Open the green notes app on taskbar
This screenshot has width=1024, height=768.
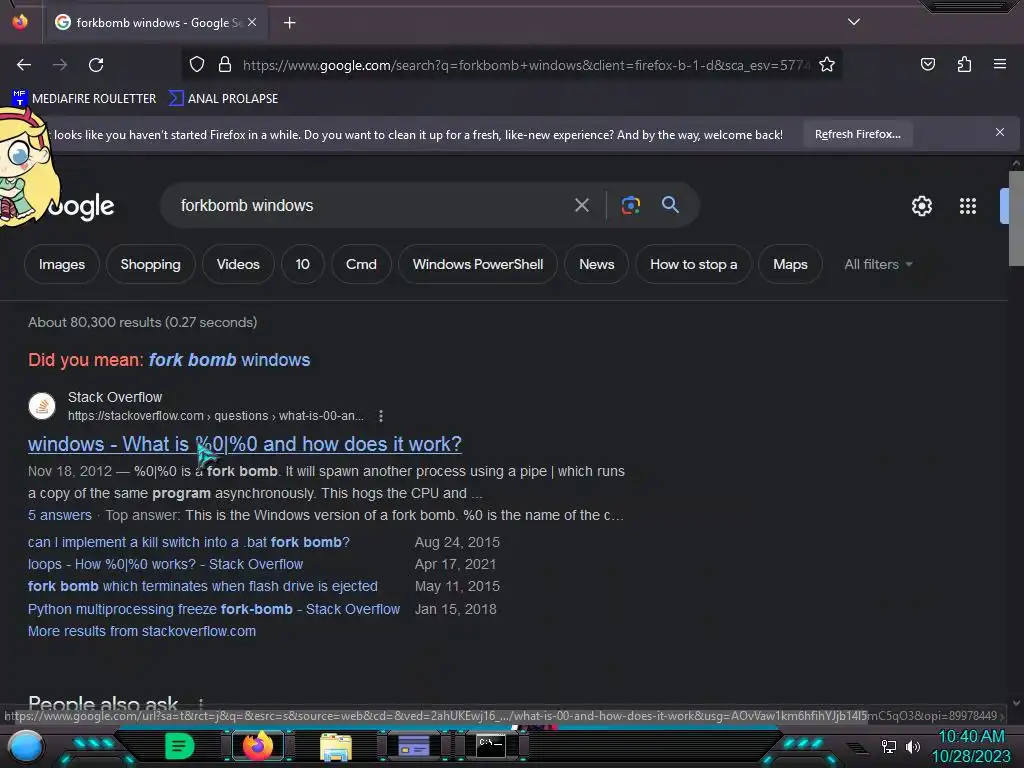pos(180,746)
